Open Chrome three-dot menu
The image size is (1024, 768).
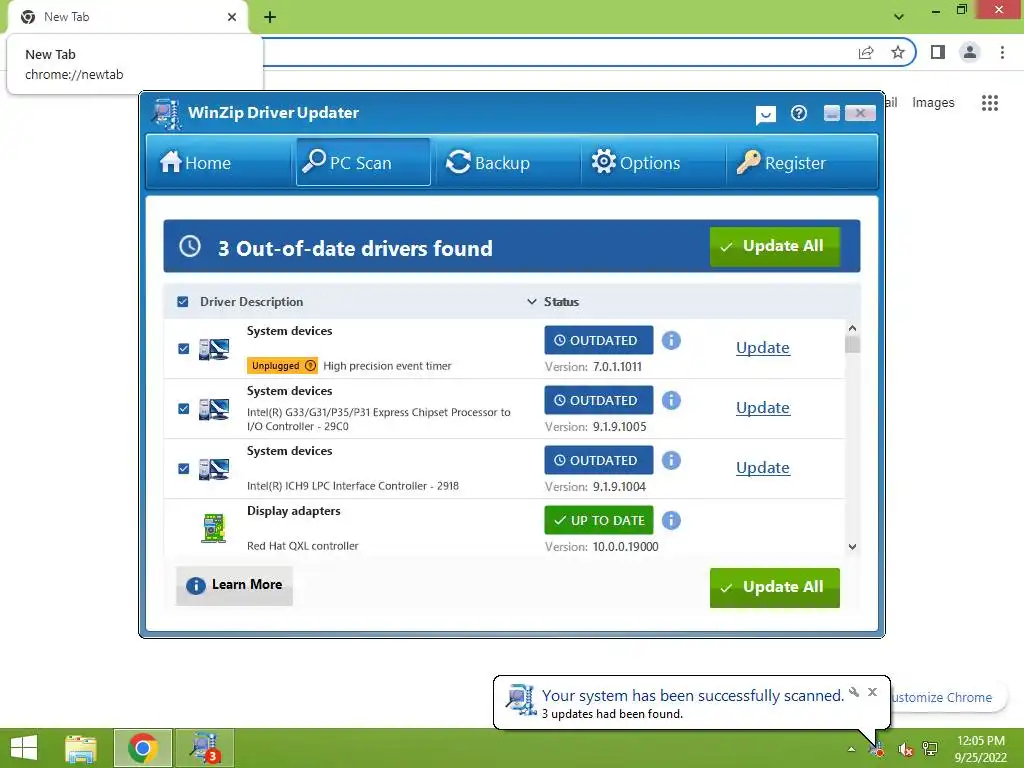[1002, 52]
